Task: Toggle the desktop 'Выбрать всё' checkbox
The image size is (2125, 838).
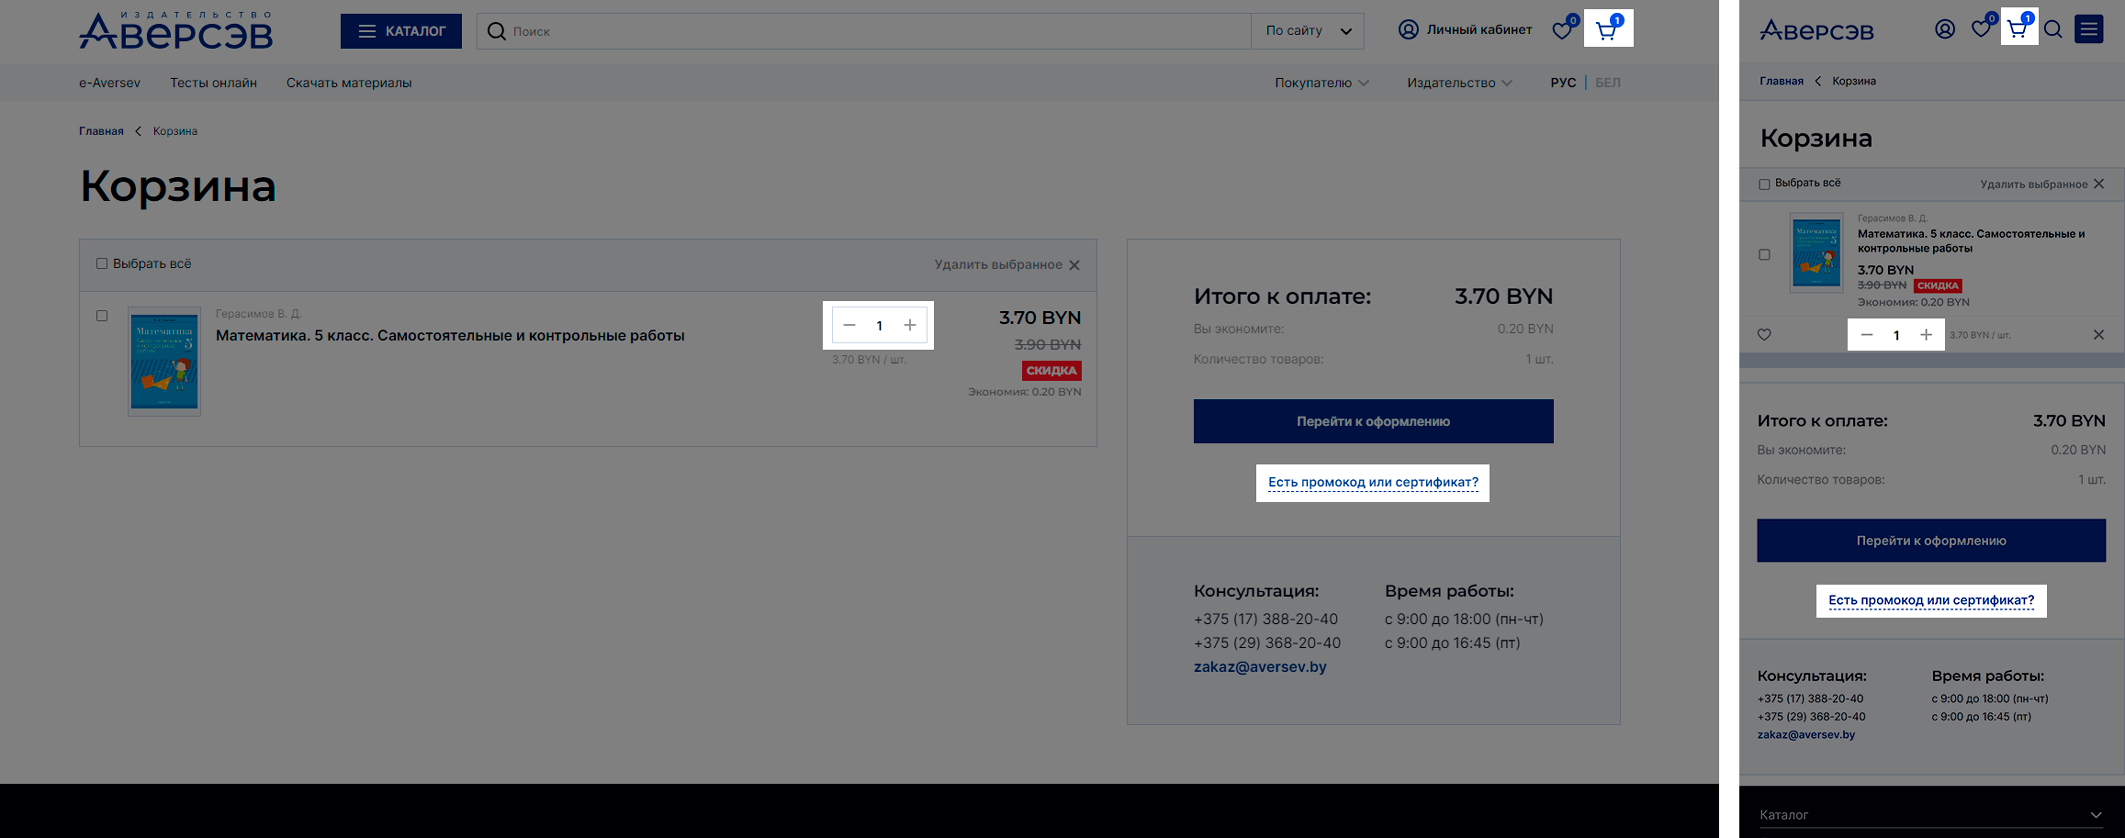Action: [102, 264]
